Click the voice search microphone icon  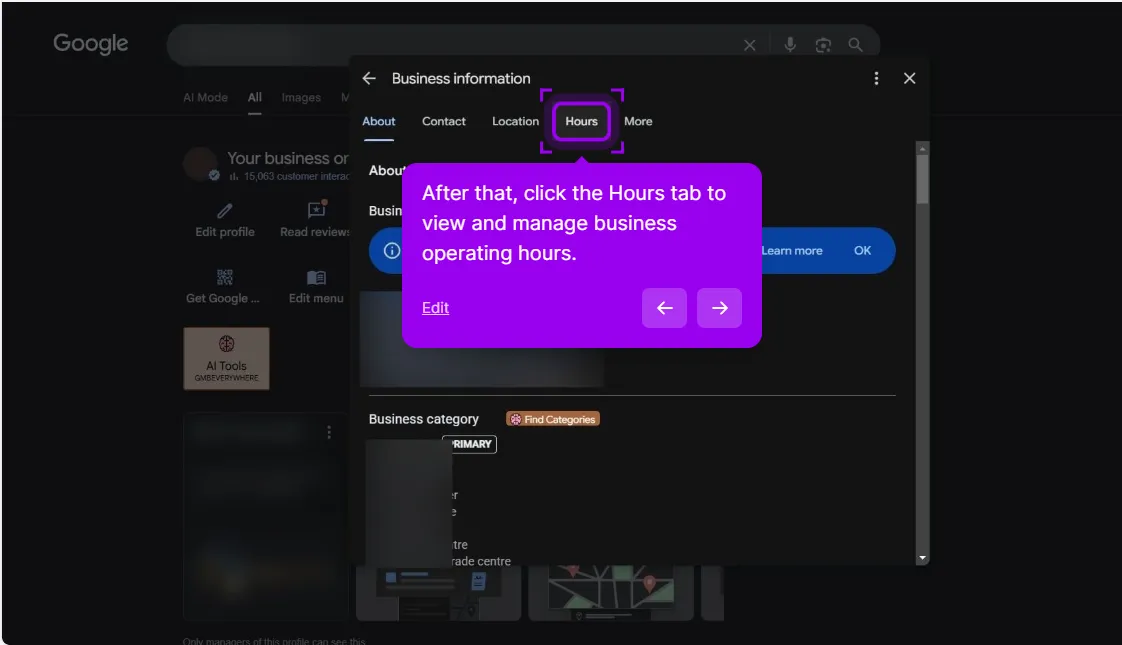790,45
